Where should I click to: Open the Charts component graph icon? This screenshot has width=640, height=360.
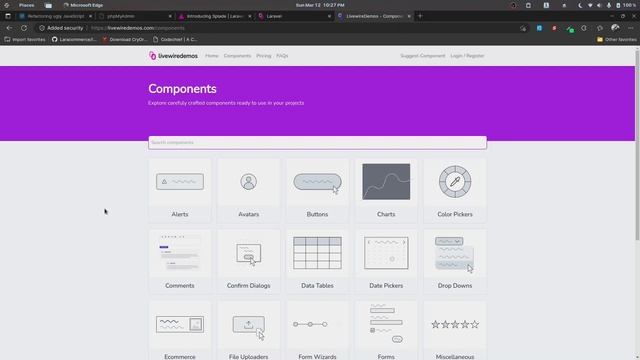click(x=386, y=182)
